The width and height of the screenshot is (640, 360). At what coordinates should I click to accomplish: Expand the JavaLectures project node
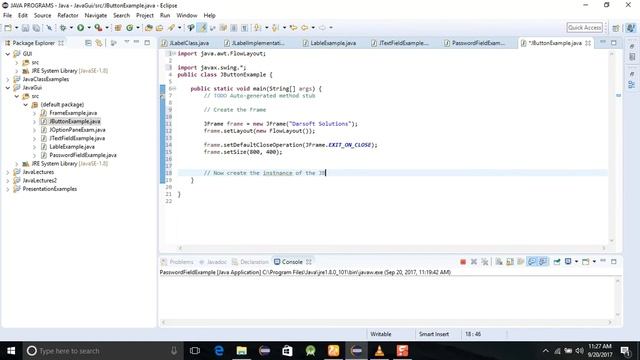[8, 172]
